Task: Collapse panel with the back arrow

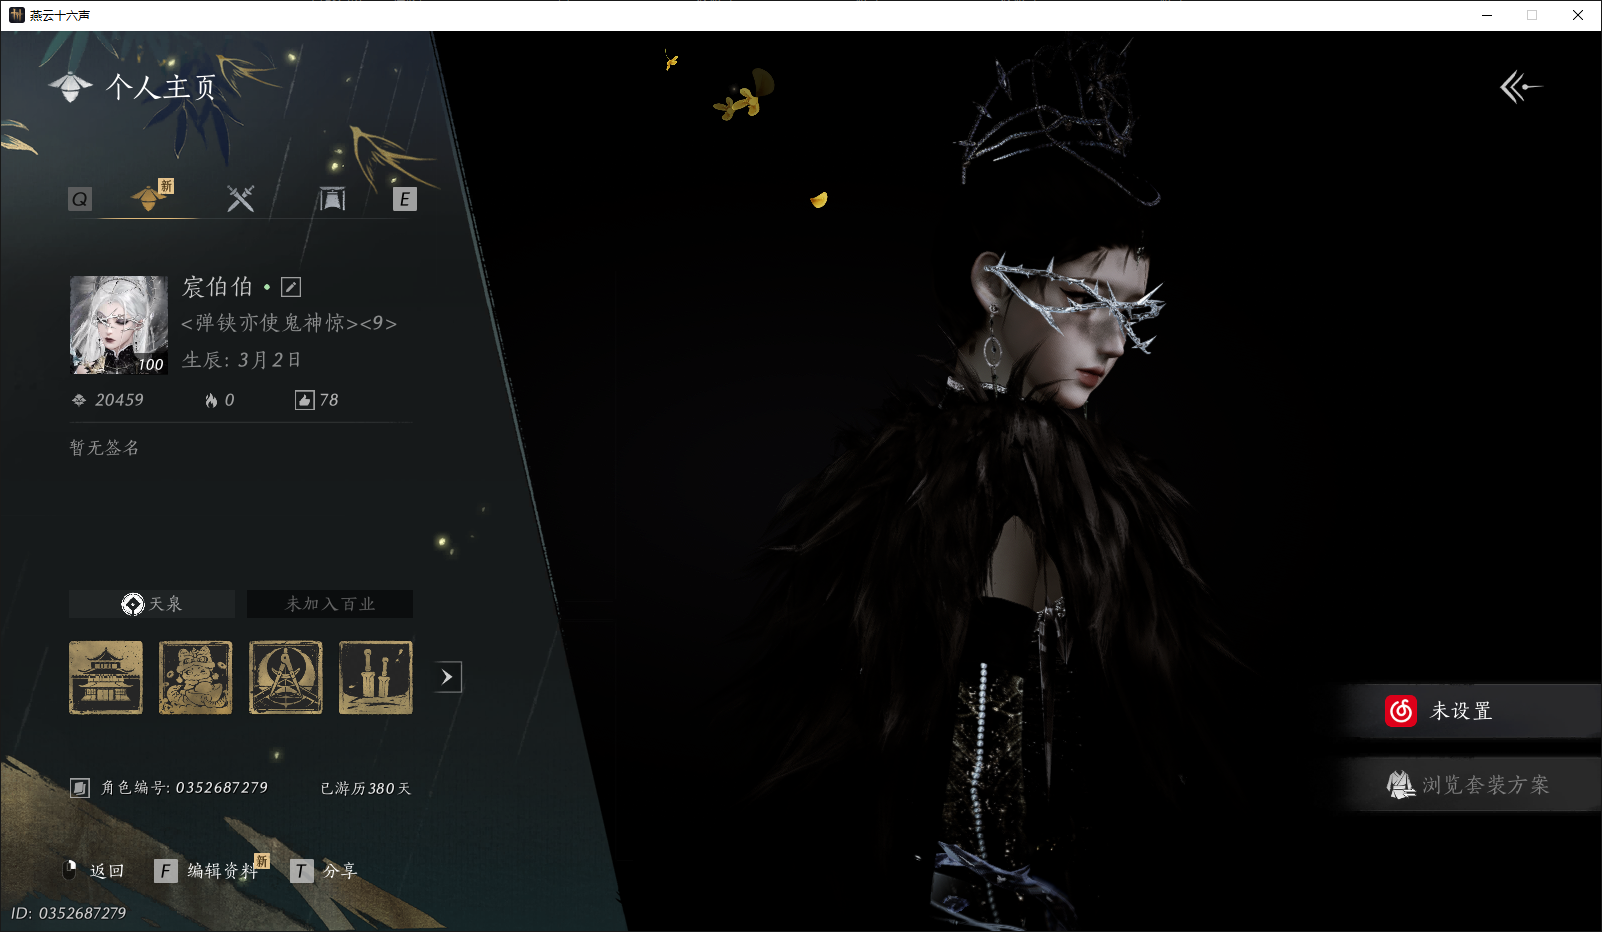Action: point(1520,87)
